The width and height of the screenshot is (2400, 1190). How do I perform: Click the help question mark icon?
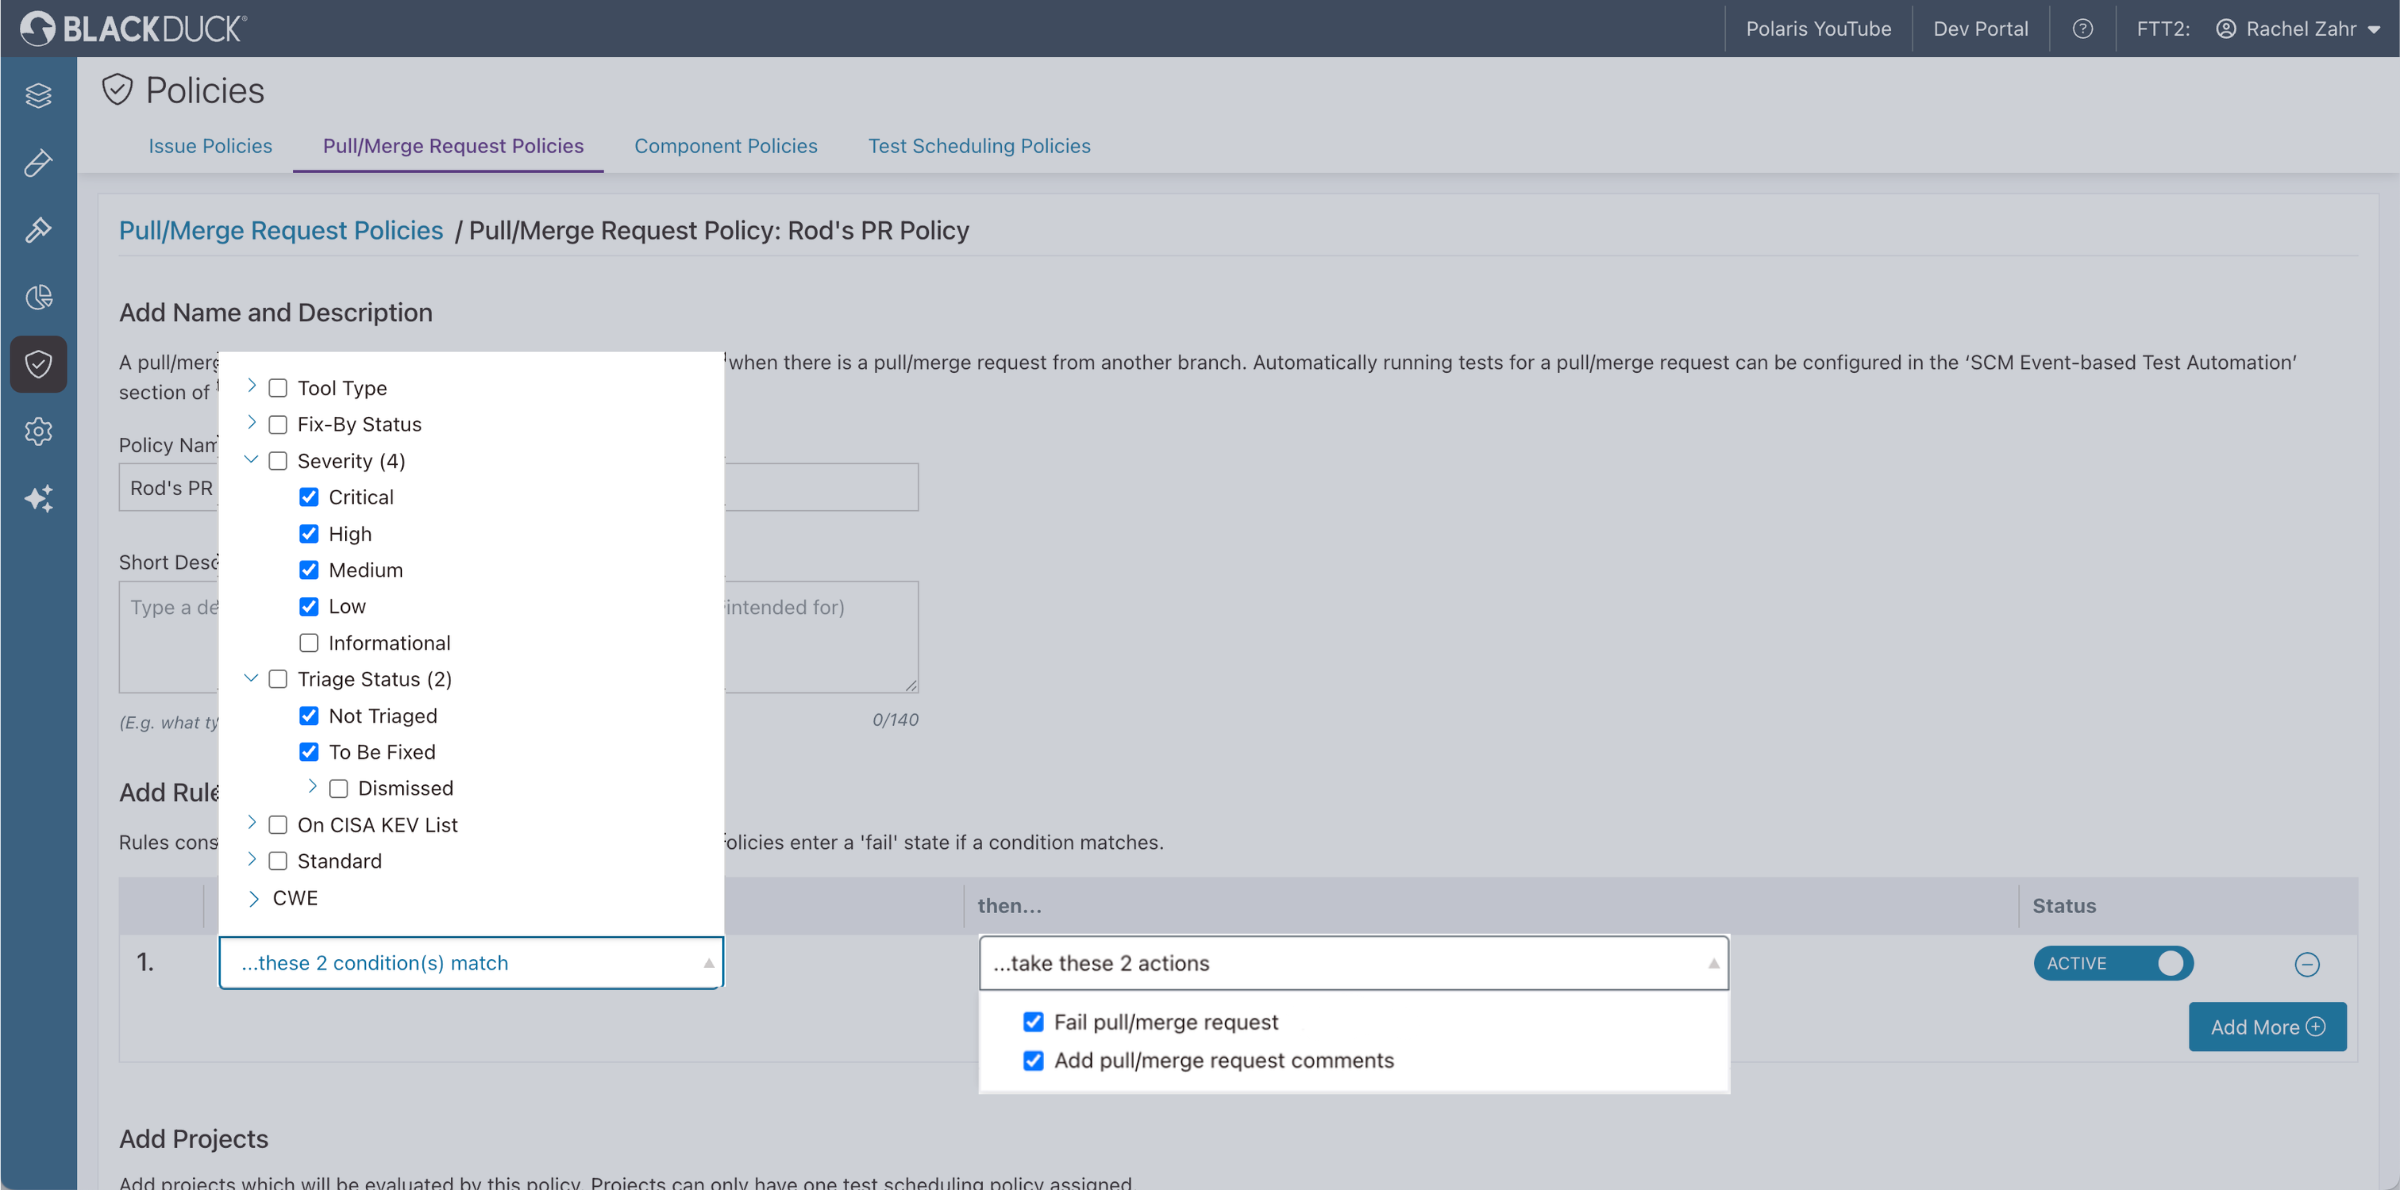click(2082, 29)
